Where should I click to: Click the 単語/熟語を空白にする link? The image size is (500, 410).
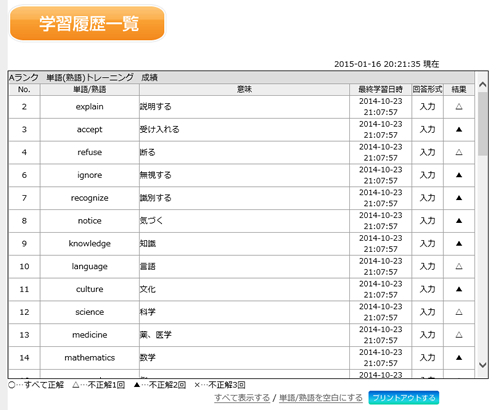pos(321,398)
